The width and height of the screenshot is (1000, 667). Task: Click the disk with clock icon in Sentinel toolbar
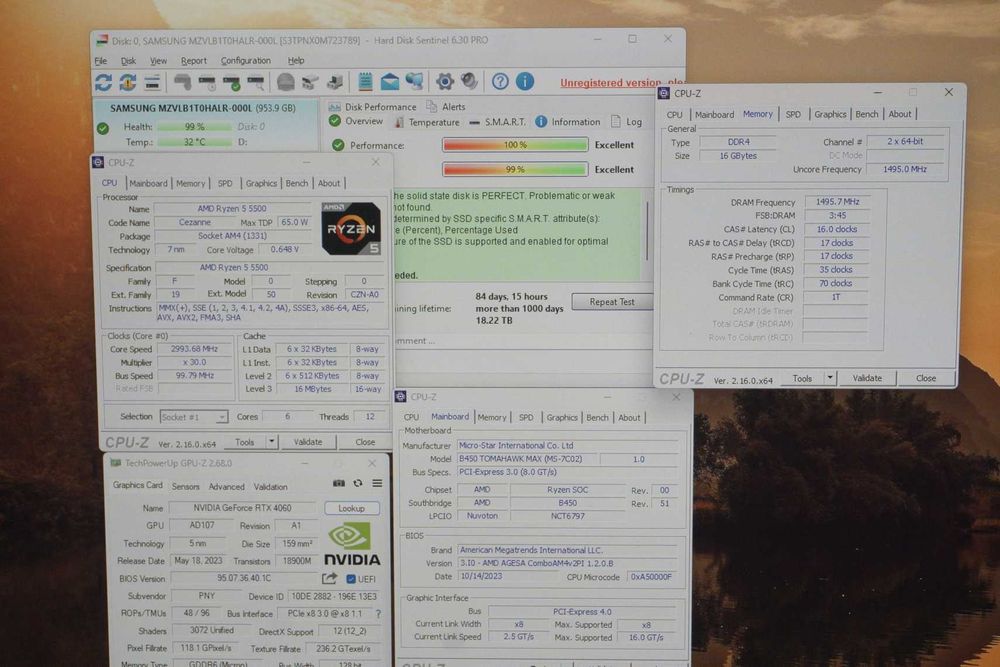(207, 82)
